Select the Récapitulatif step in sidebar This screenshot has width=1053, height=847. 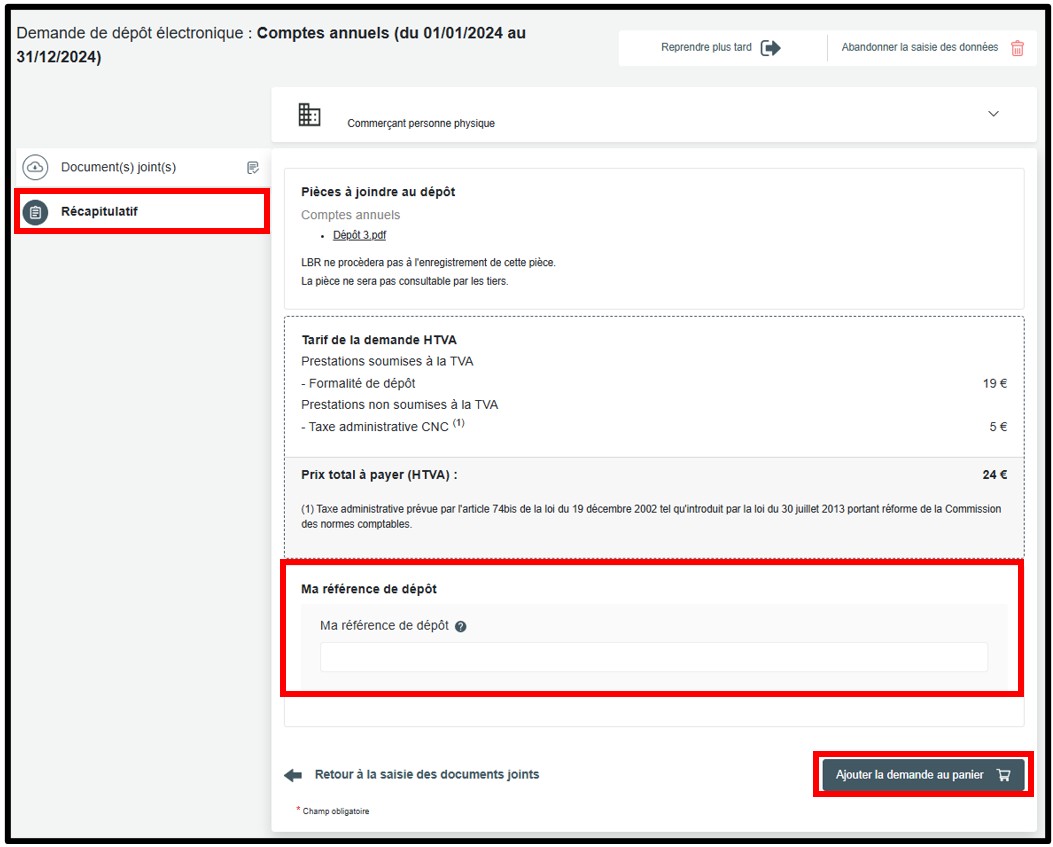(x=99, y=212)
